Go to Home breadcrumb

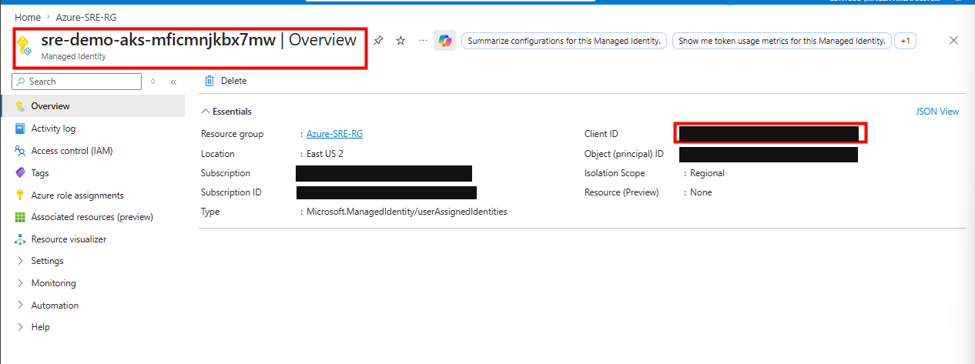click(x=27, y=17)
